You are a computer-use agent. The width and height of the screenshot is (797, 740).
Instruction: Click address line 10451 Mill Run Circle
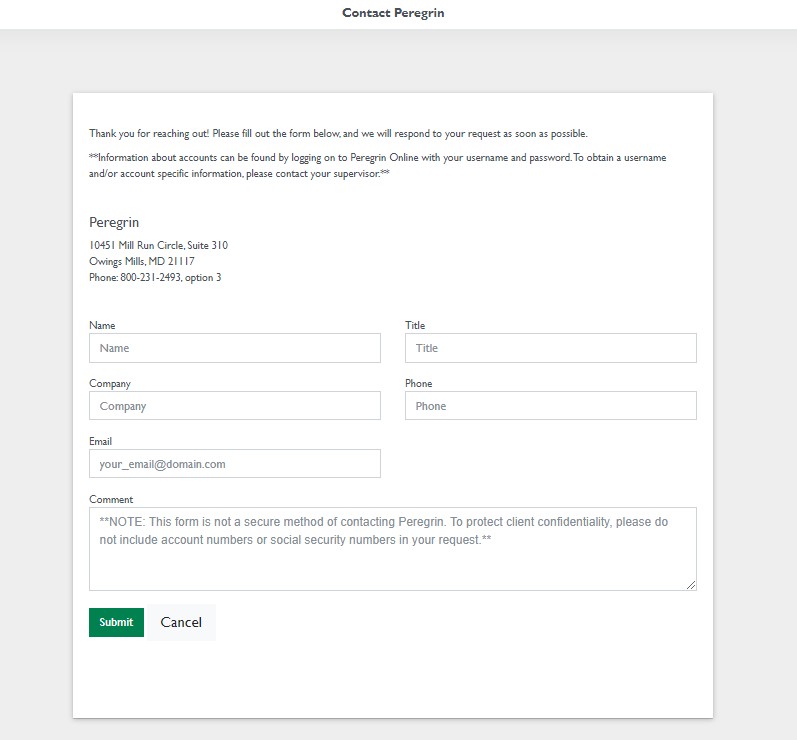[x=159, y=245]
